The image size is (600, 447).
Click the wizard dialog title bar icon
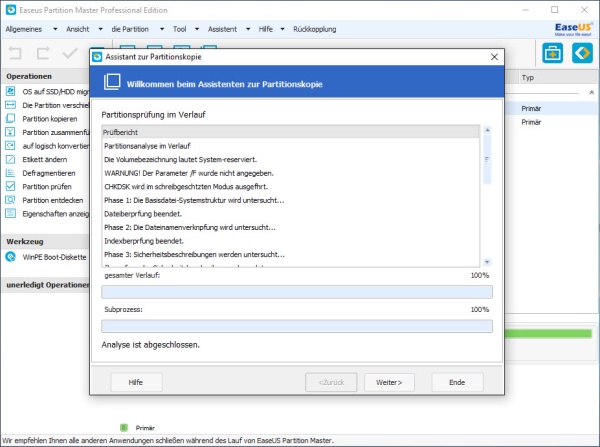pyautogui.click(x=97, y=57)
